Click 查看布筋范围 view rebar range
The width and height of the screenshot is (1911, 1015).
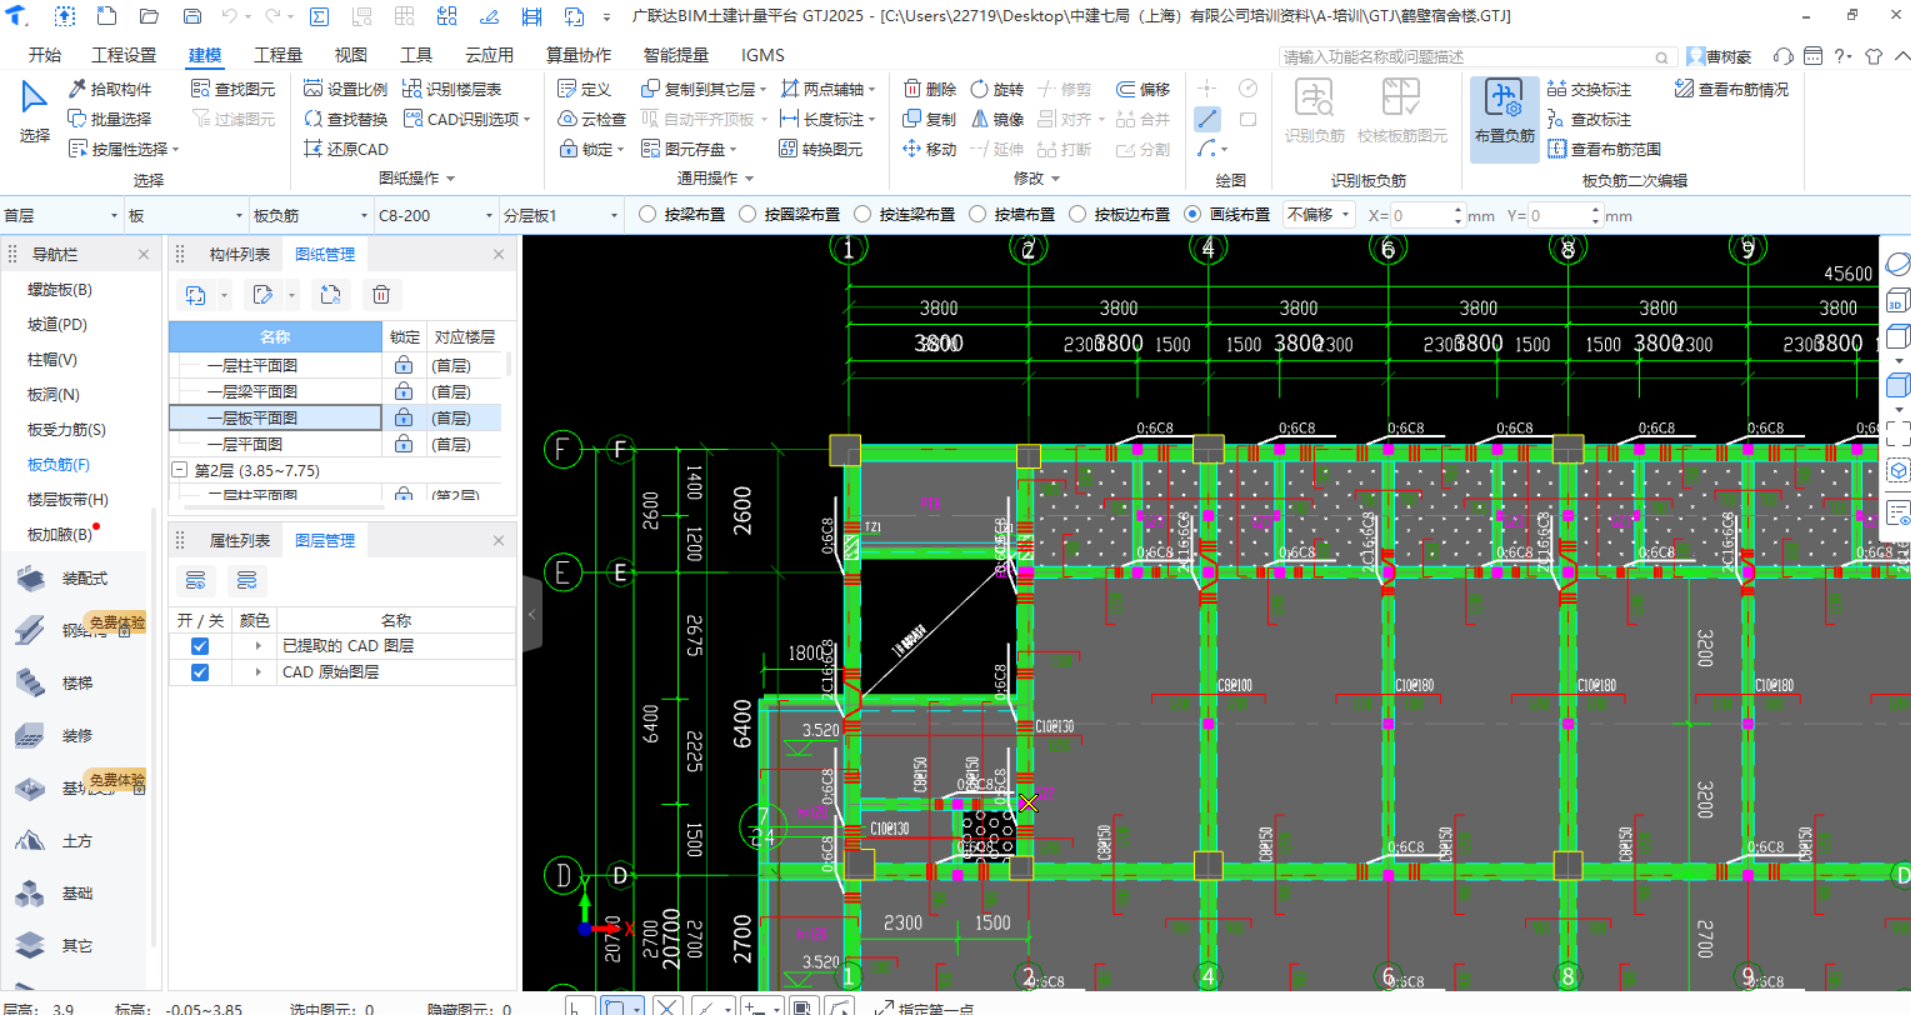[x=1604, y=149]
